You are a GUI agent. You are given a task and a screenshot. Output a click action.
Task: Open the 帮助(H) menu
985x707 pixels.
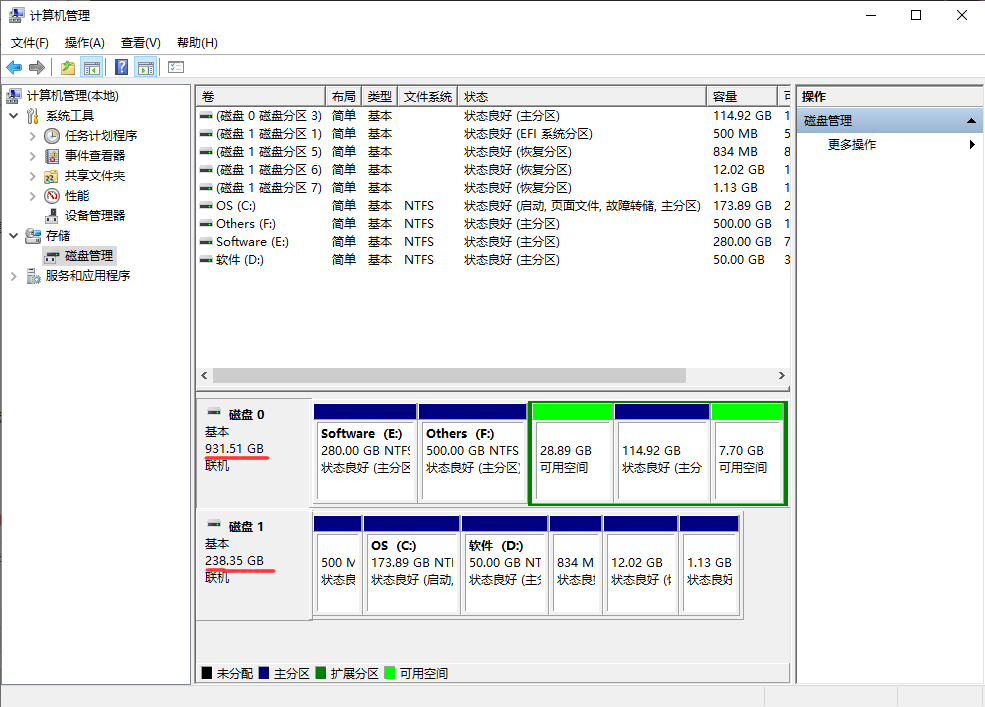point(197,43)
